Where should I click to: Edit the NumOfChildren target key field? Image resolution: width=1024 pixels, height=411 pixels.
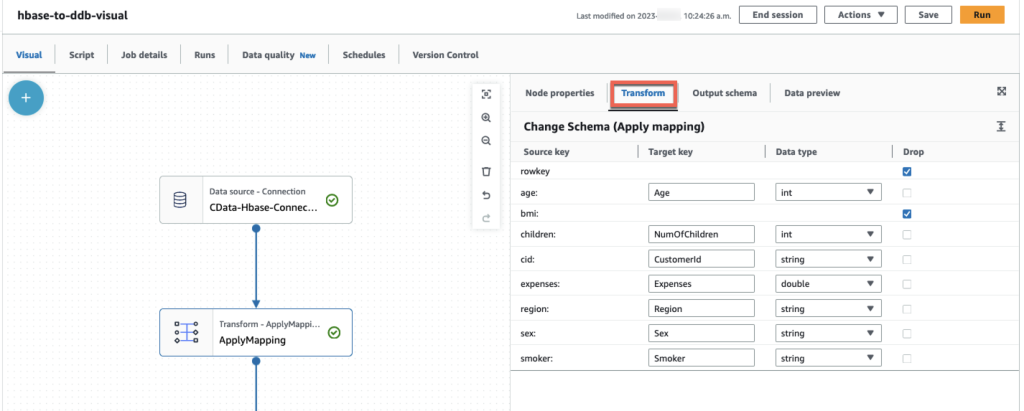click(701, 234)
